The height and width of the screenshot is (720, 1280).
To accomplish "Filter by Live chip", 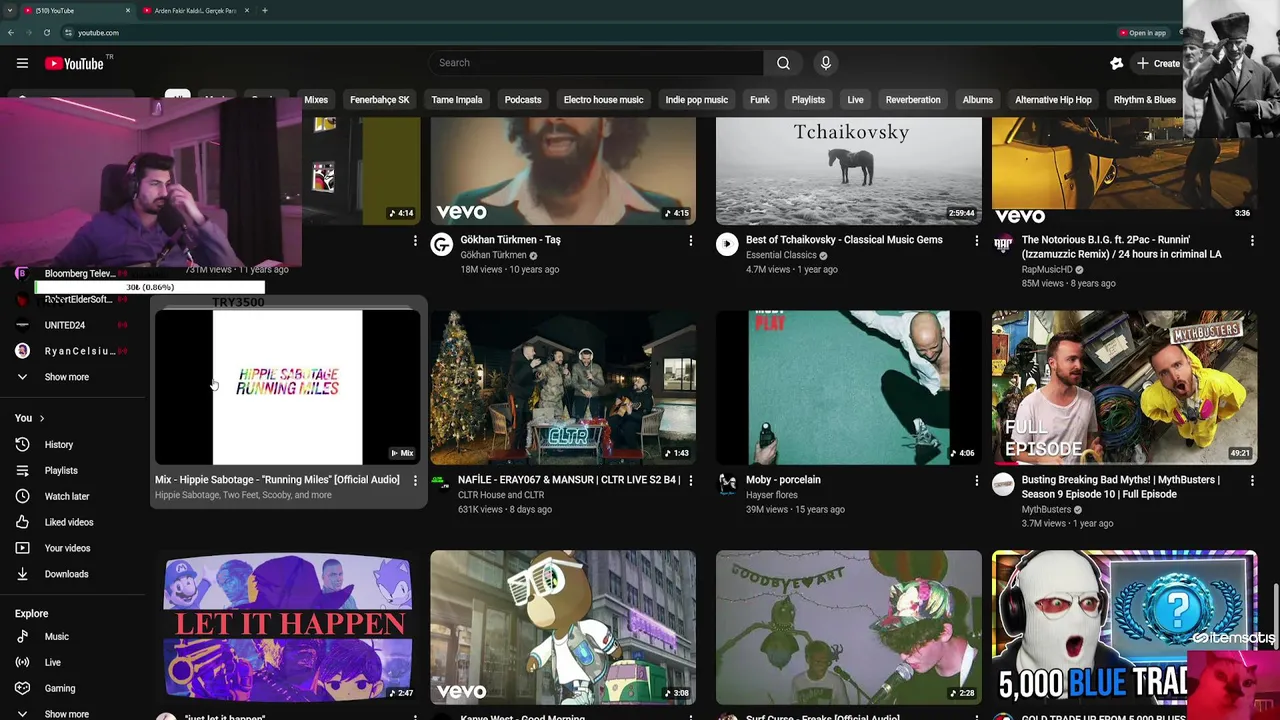I will point(855,100).
